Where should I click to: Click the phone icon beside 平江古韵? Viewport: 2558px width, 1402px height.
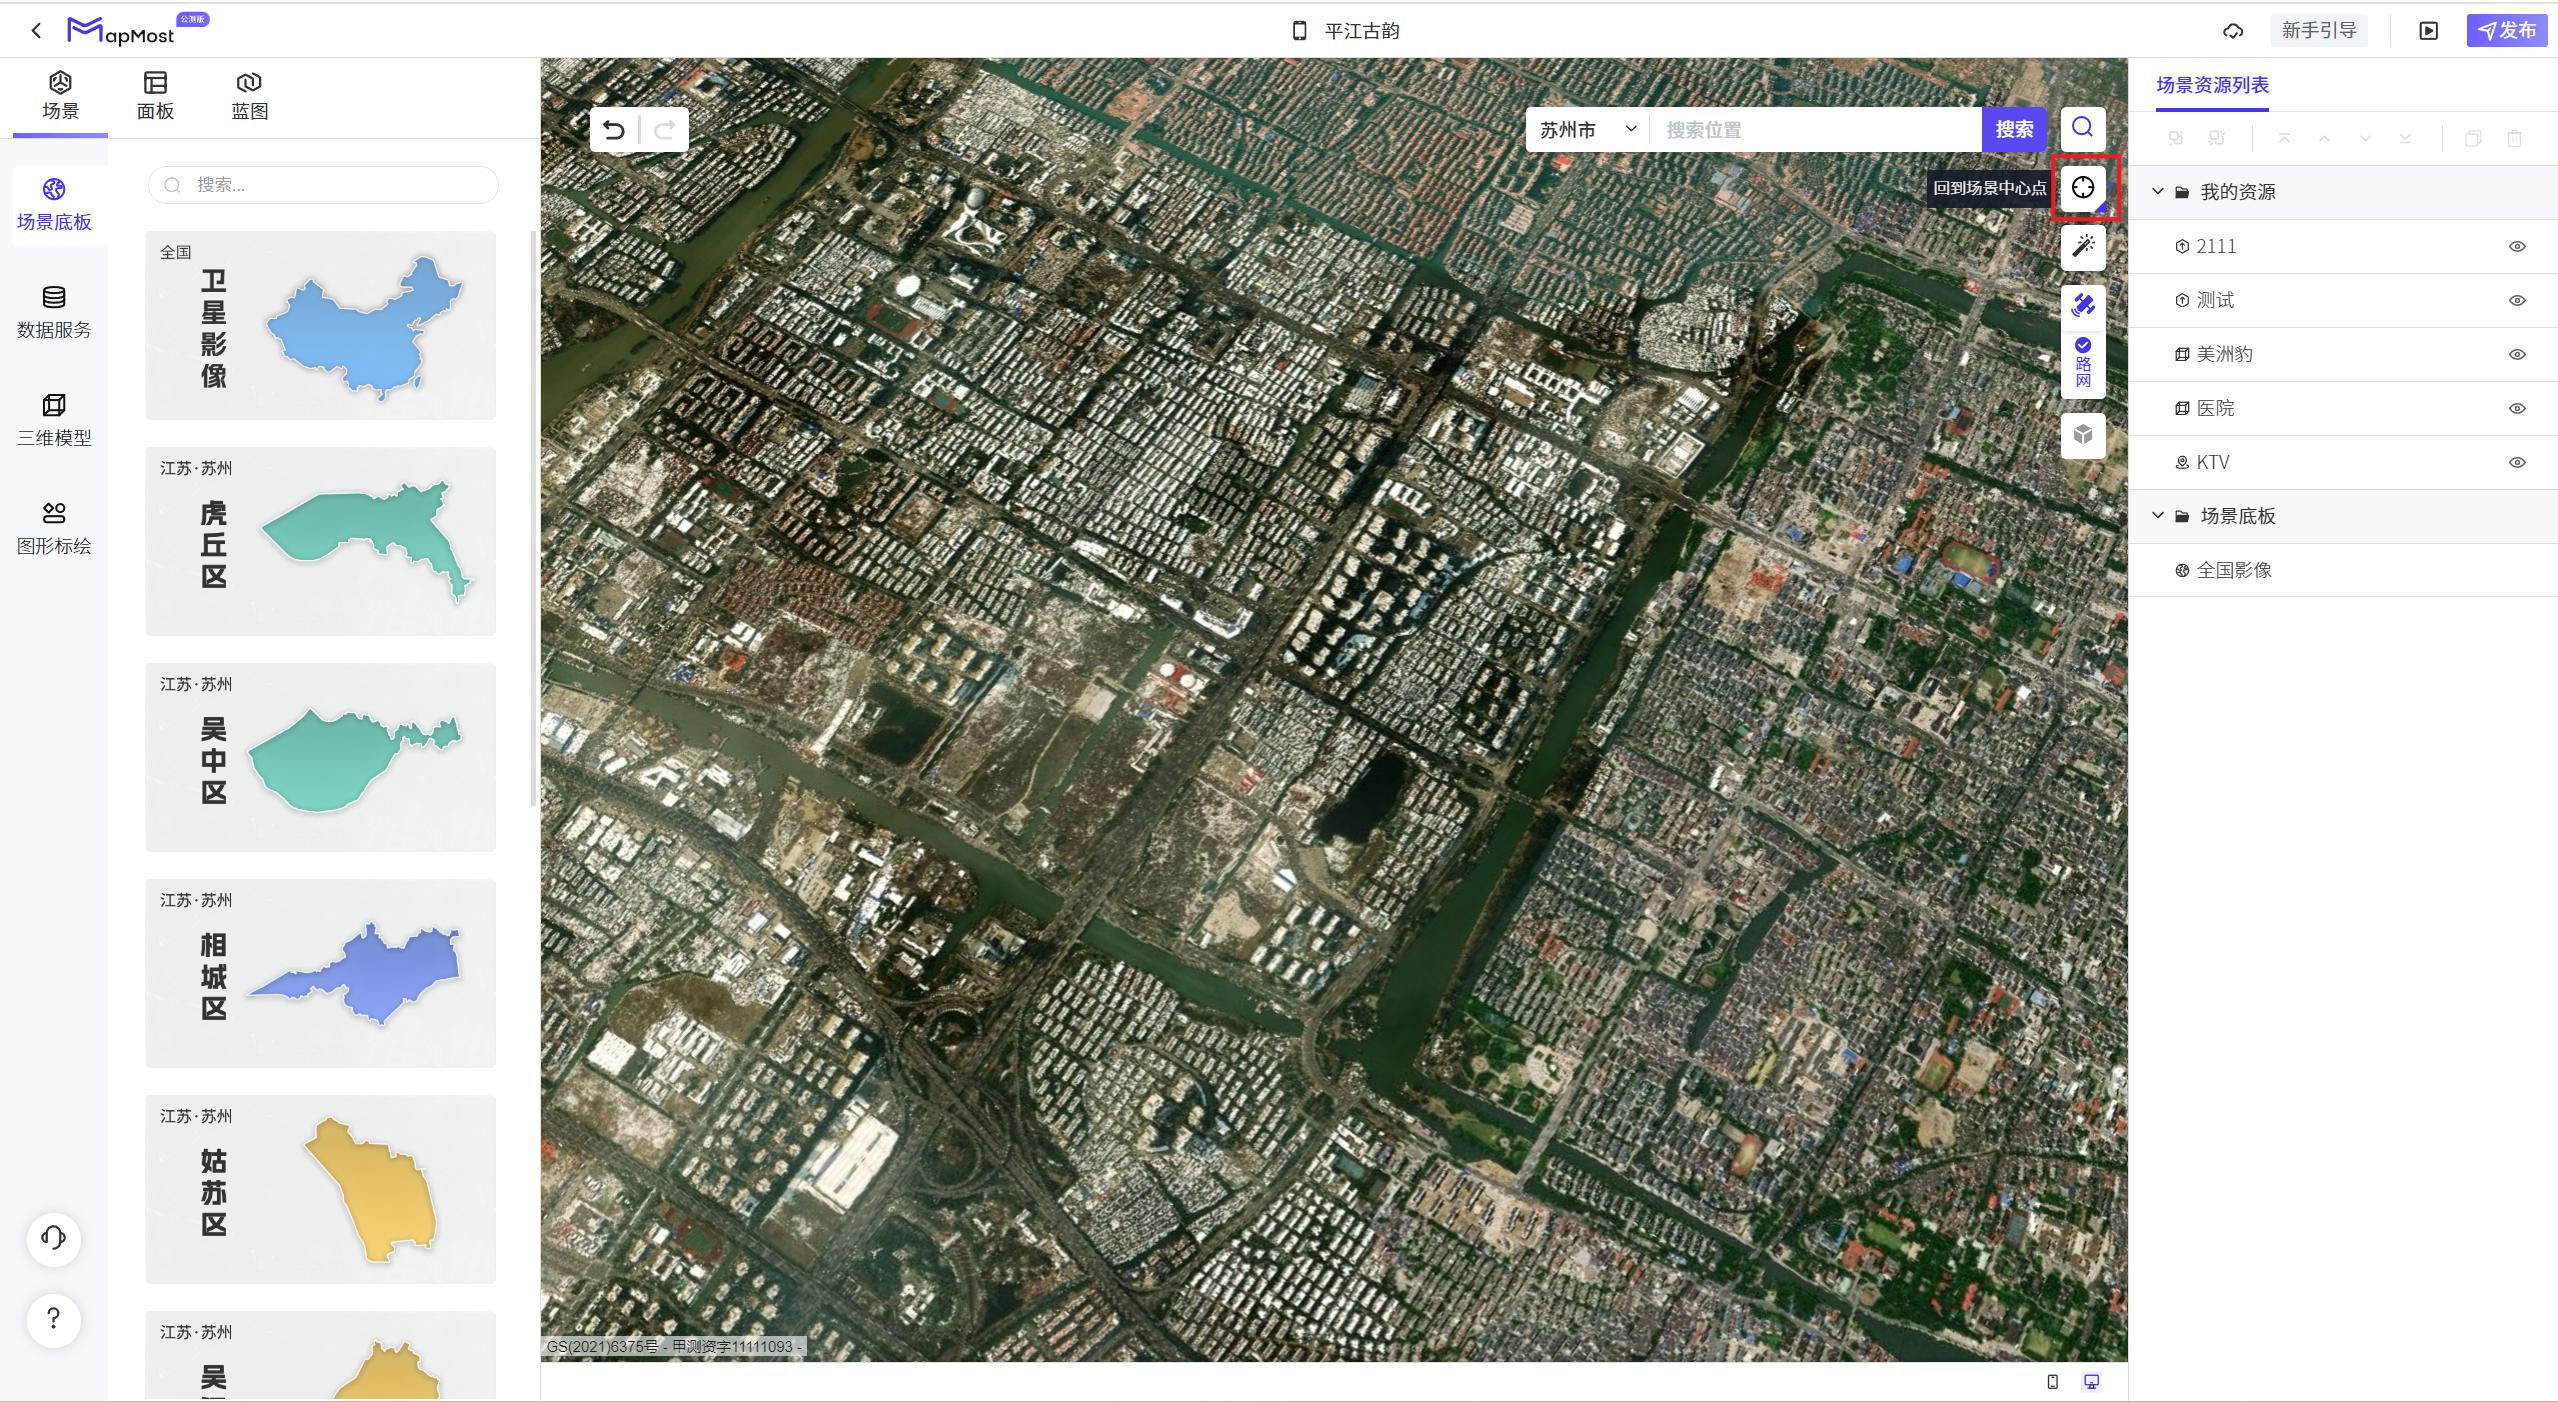tap(1299, 31)
